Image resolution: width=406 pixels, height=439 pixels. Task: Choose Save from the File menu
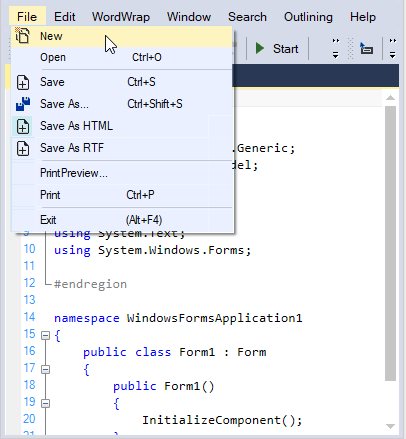click(x=122, y=82)
